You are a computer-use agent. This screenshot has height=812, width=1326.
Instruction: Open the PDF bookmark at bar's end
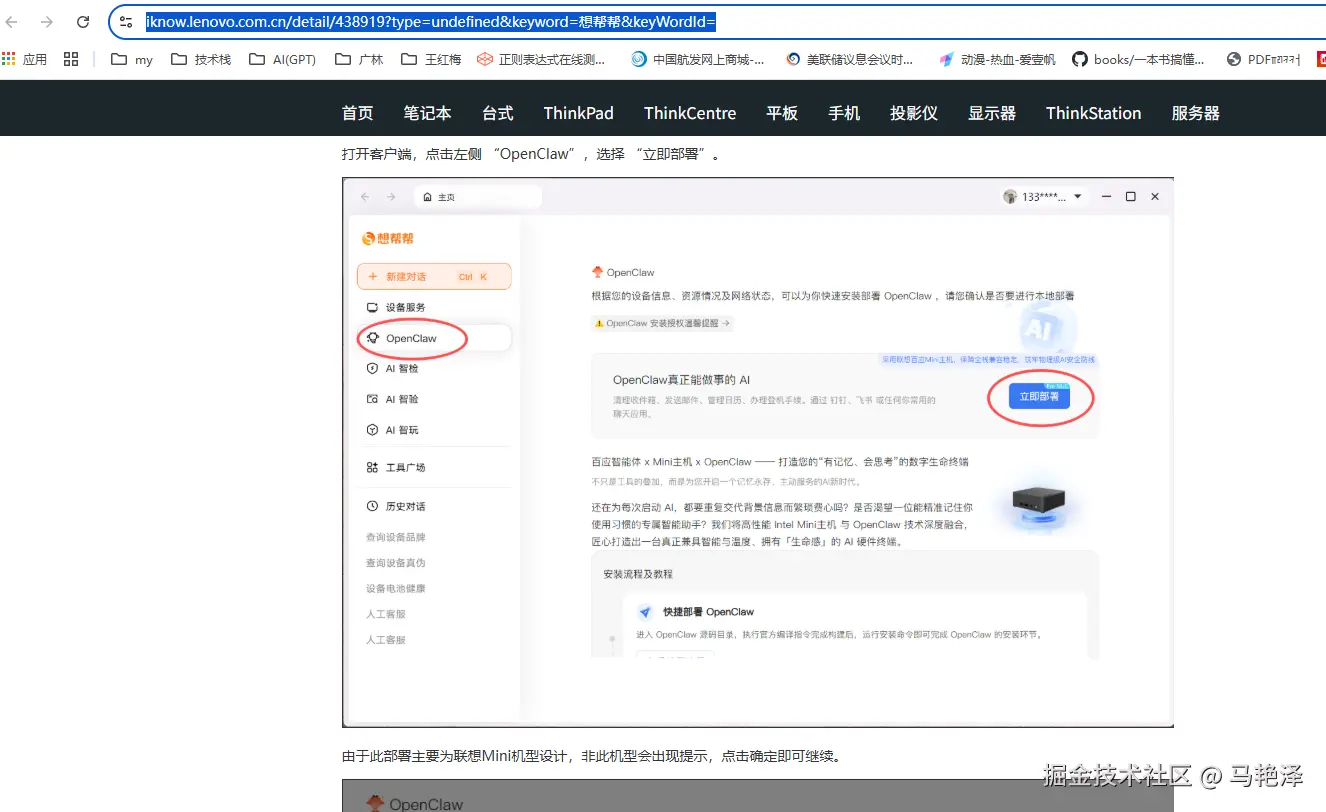[1264, 59]
